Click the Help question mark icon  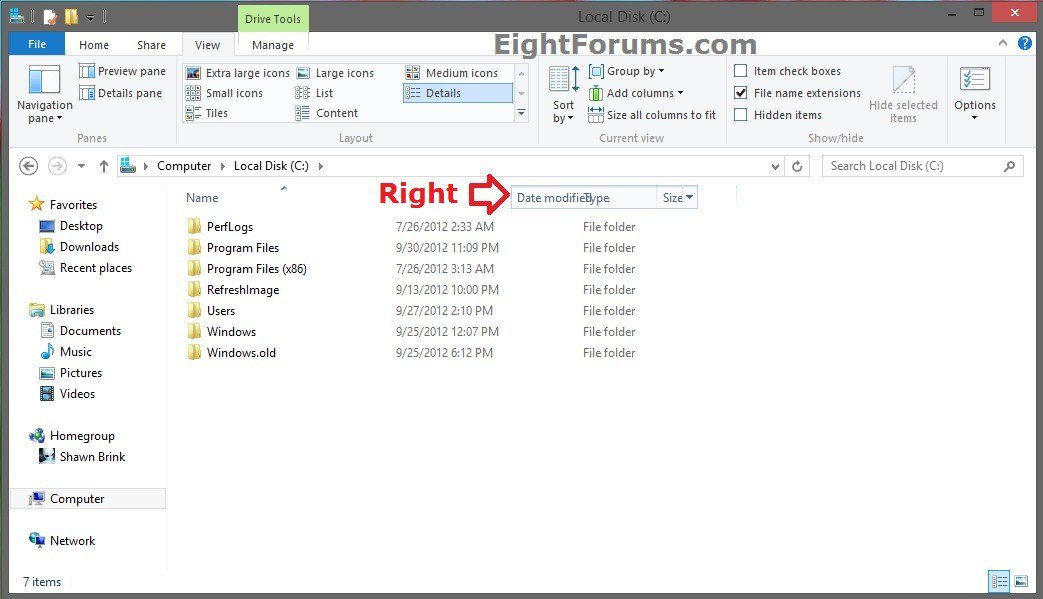pos(1025,44)
